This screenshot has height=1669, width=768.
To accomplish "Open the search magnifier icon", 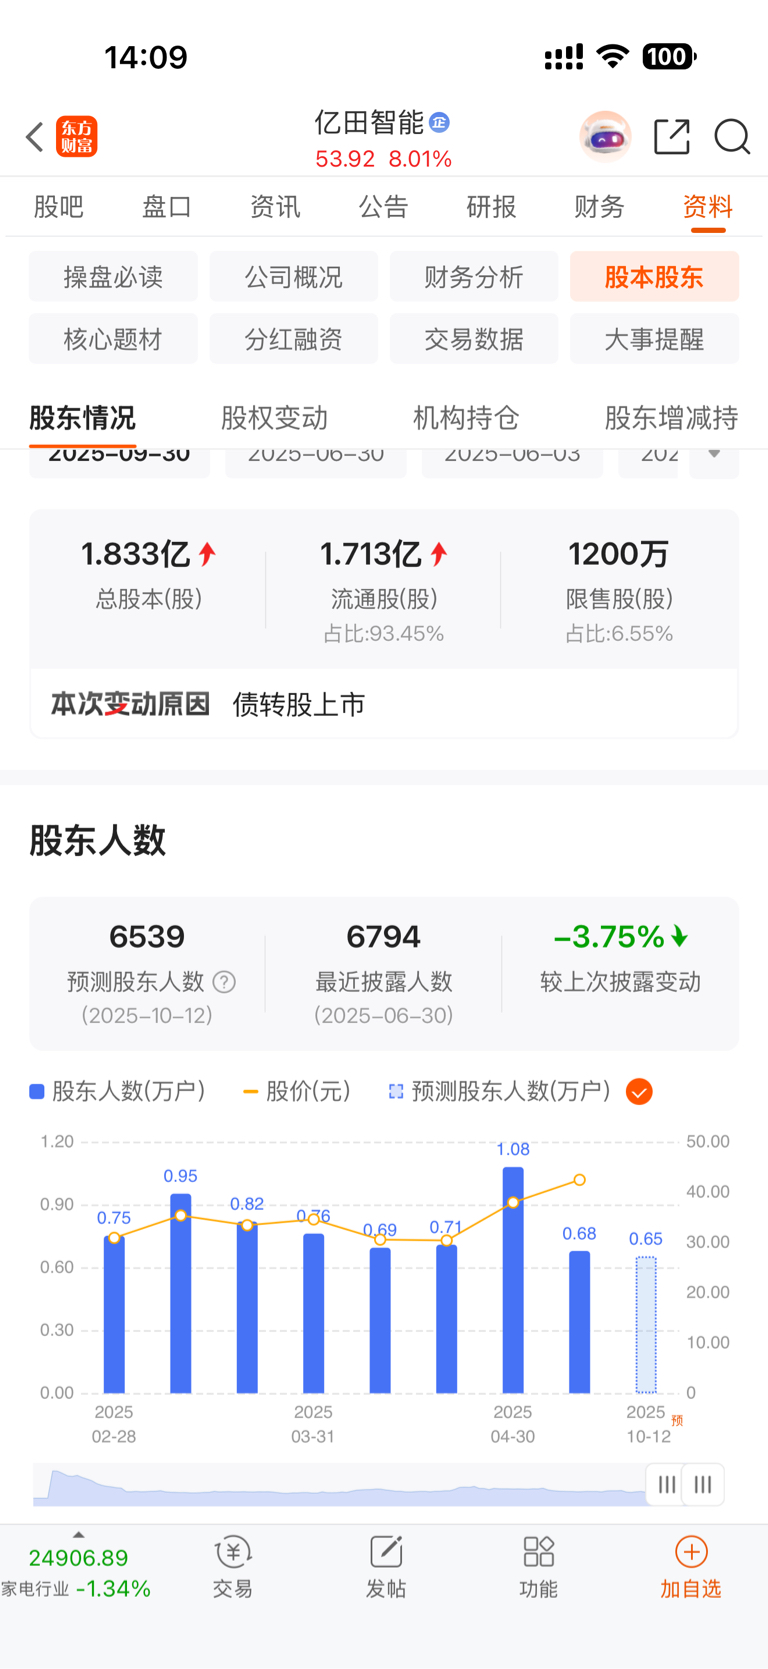I will tap(732, 136).
